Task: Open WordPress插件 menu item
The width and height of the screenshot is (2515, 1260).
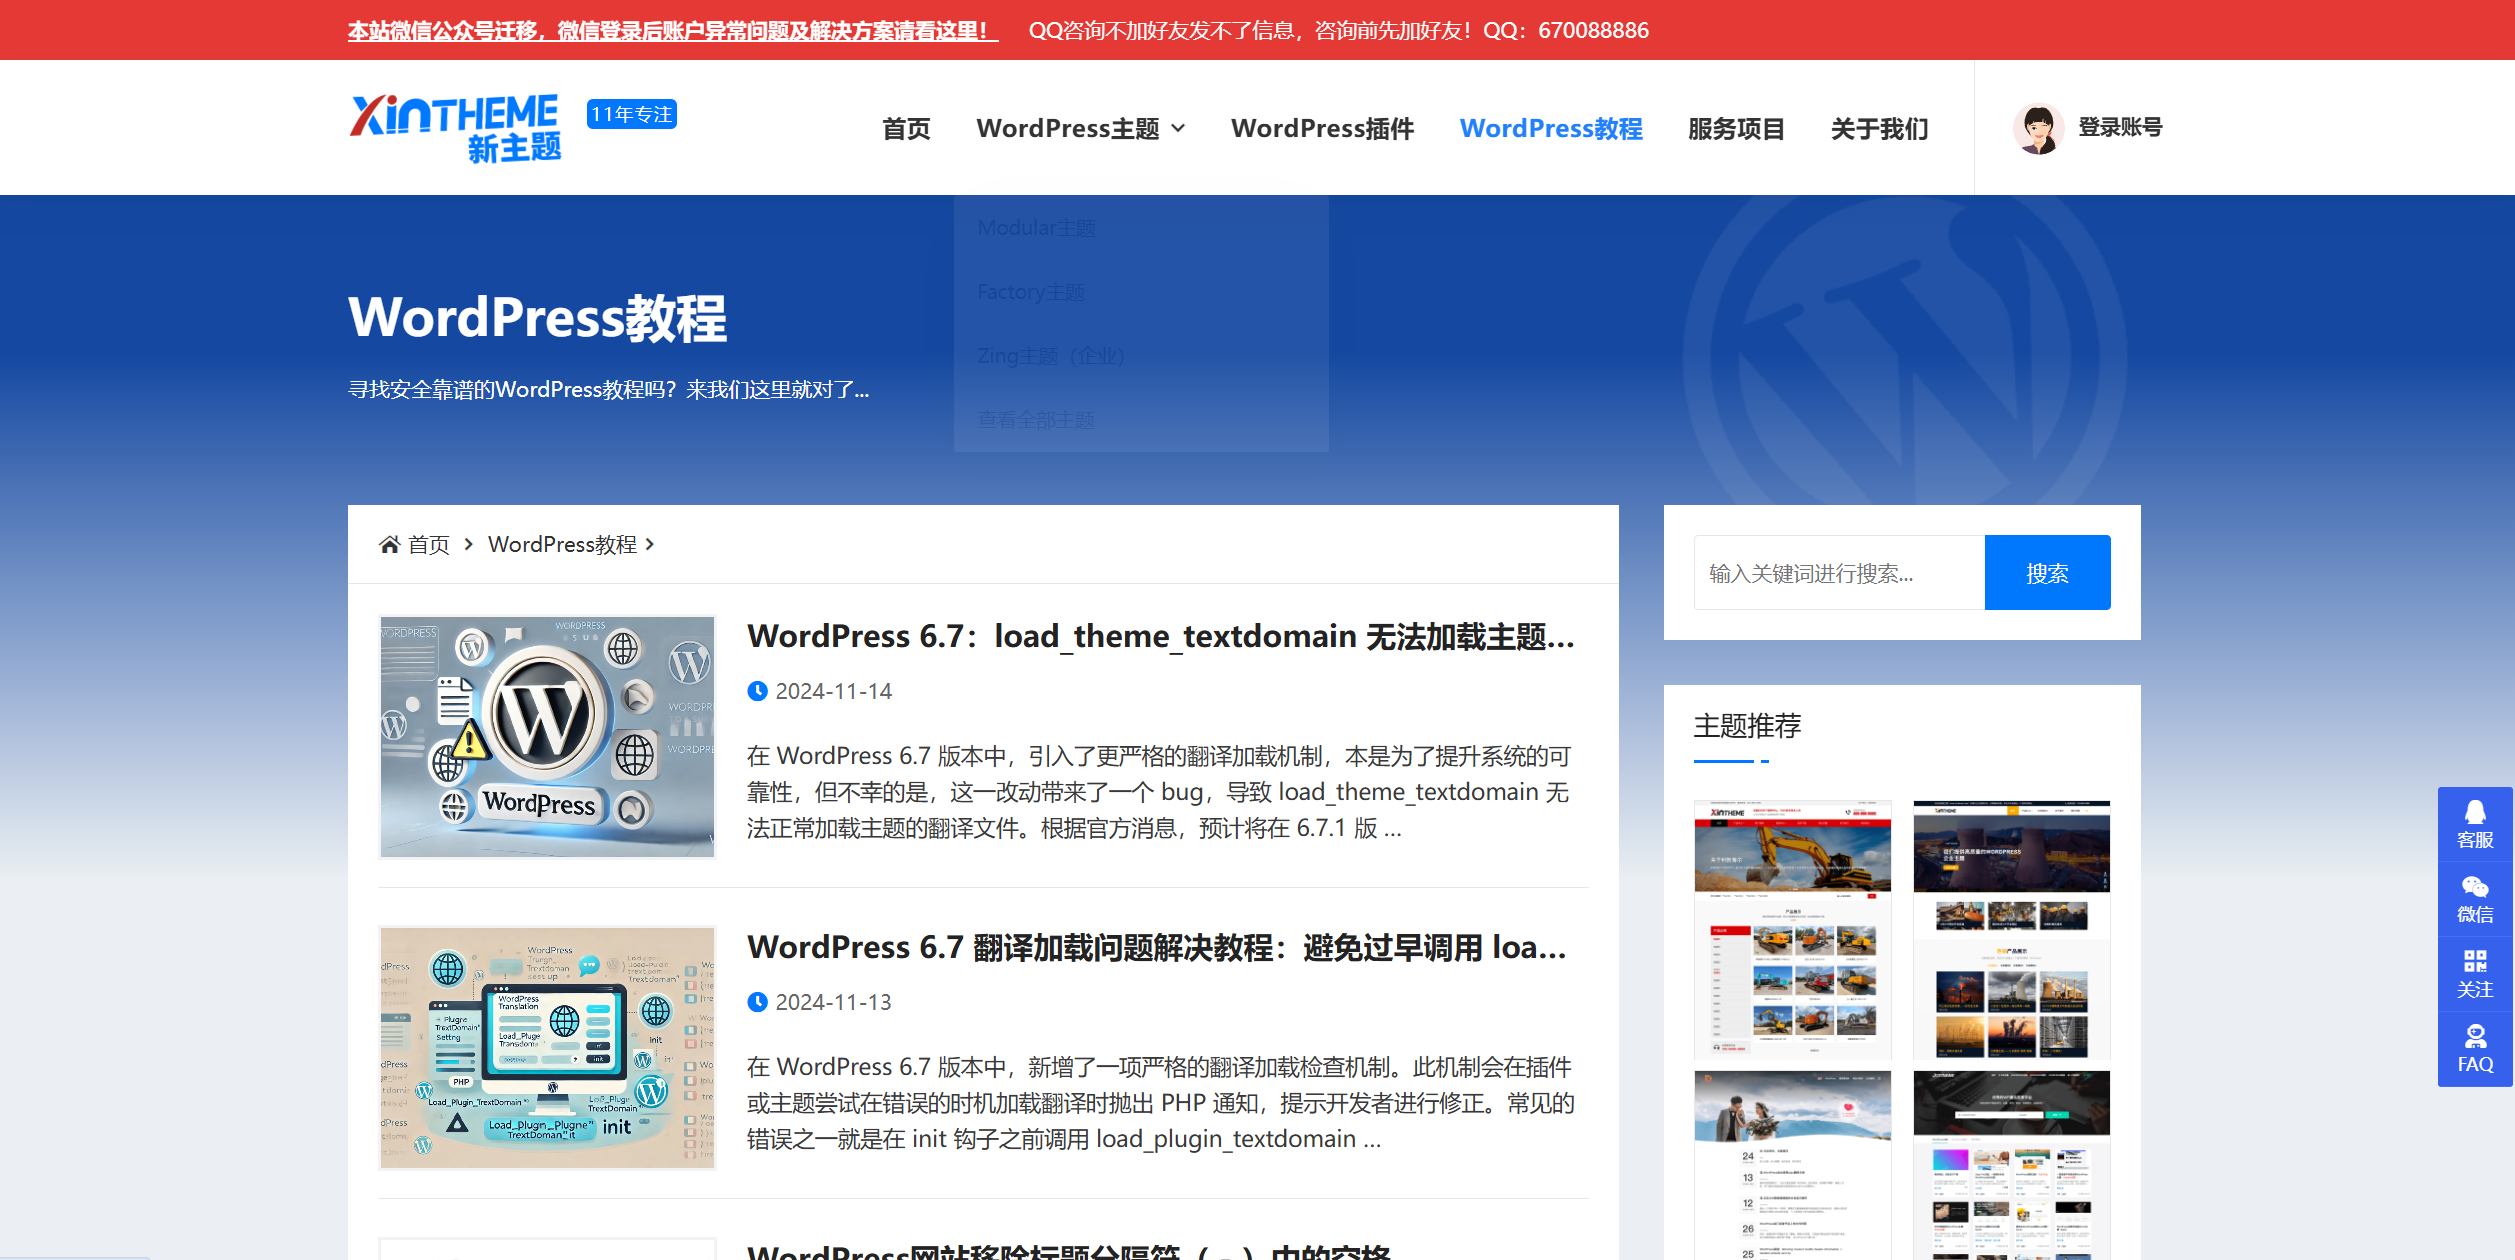Action: pyautogui.click(x=1322, y=128)
